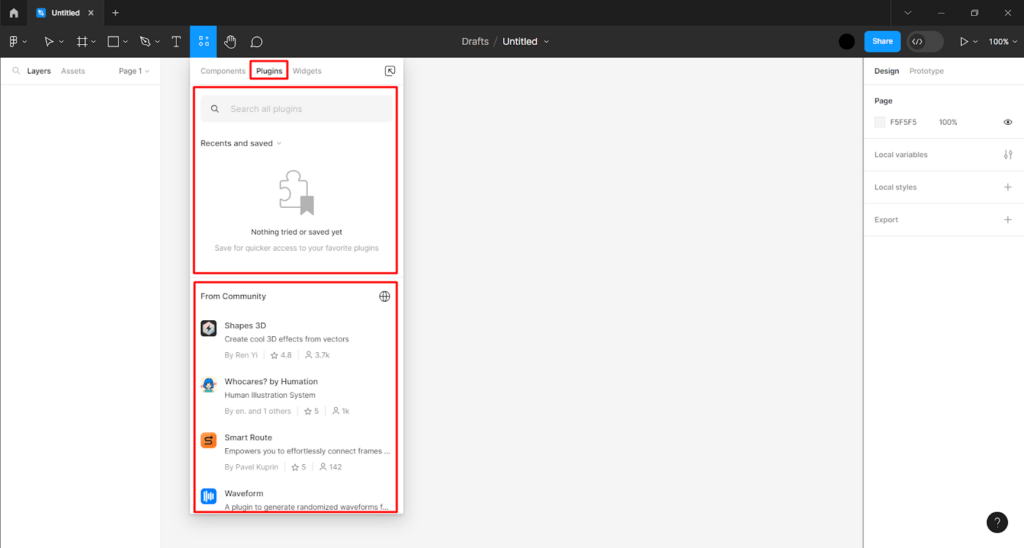The image size is (1024, 548).
Task: Switch to the Components tab
Action: pyautogui.click(x=223, y=71)
